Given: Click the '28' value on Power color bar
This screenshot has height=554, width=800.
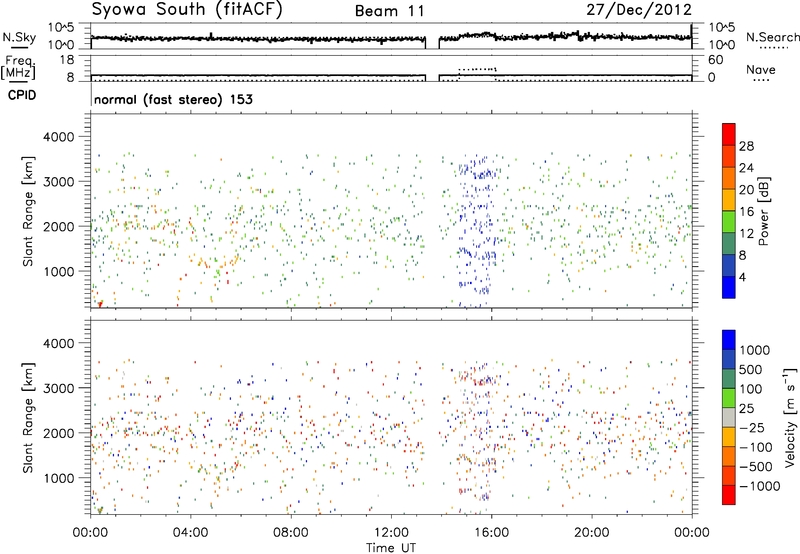Looking at the screenshot, I should pyautogui.click(x=746, y=146).
